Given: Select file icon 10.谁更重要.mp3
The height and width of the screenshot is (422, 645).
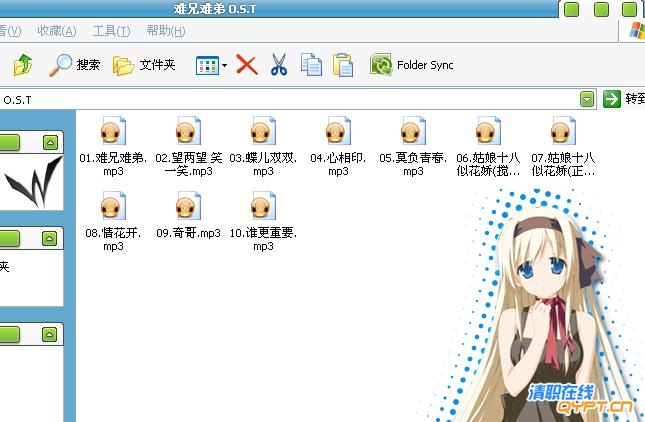Looking at the screenshot, I should [x=263, y=206].
